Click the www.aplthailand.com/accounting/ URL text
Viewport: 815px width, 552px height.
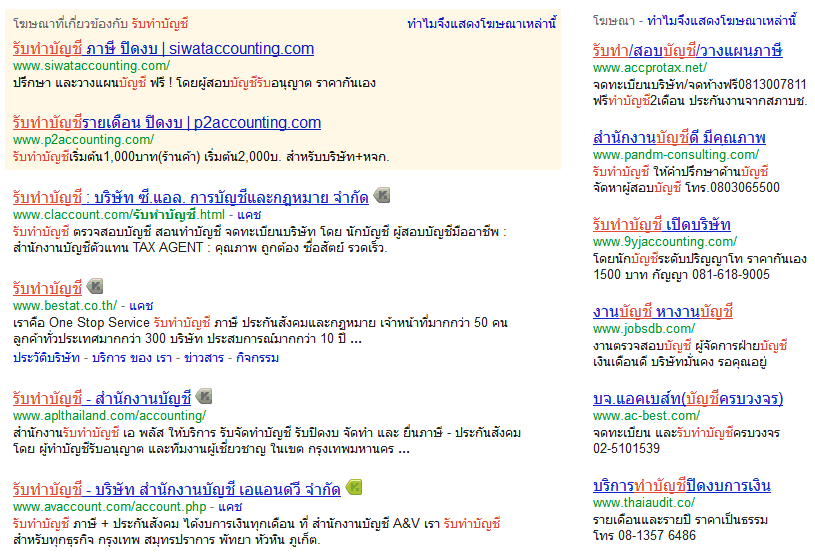click(x=110, y=416)
